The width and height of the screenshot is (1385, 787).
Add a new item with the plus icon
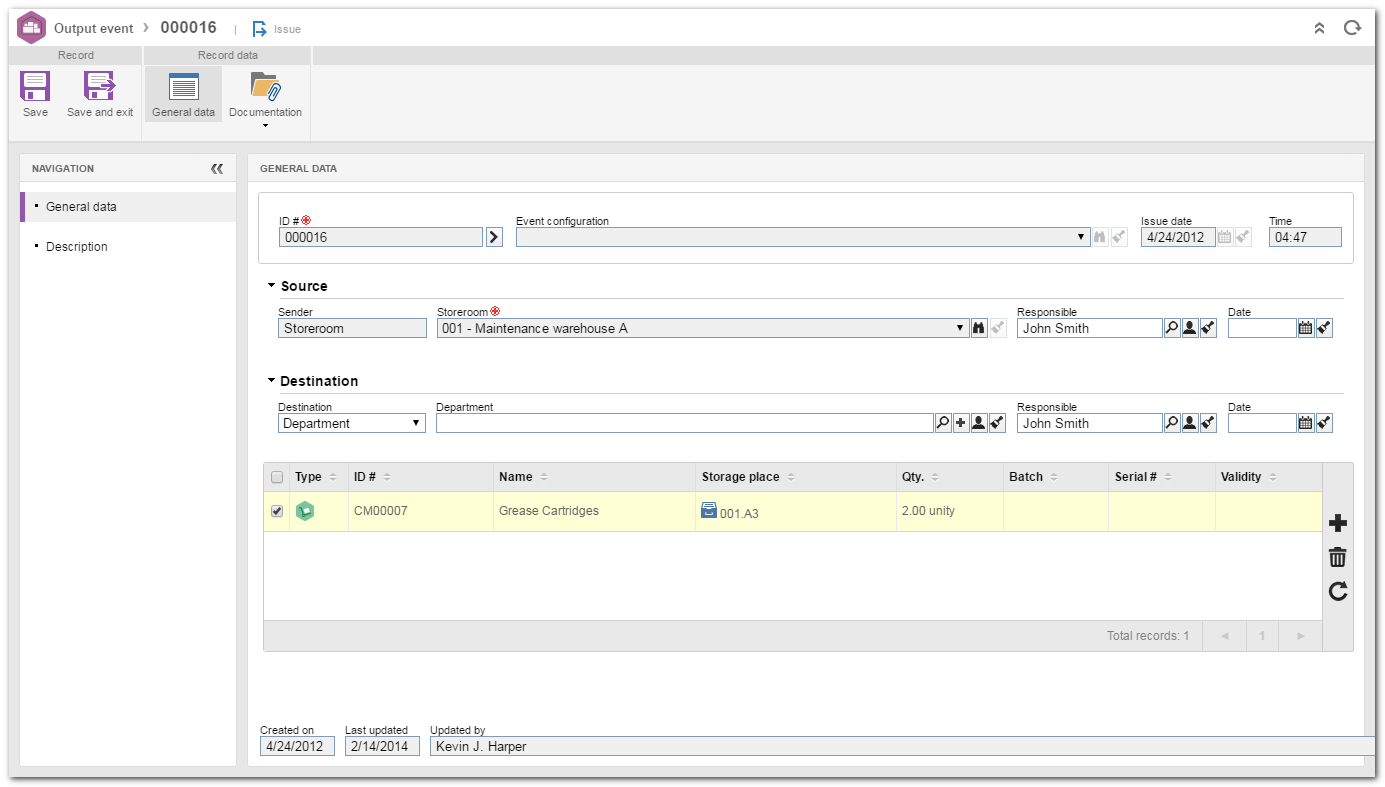[x=1338, y=523]
